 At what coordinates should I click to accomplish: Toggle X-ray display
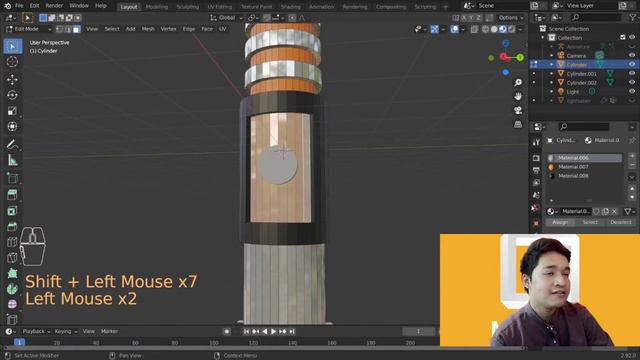[474, 29]
